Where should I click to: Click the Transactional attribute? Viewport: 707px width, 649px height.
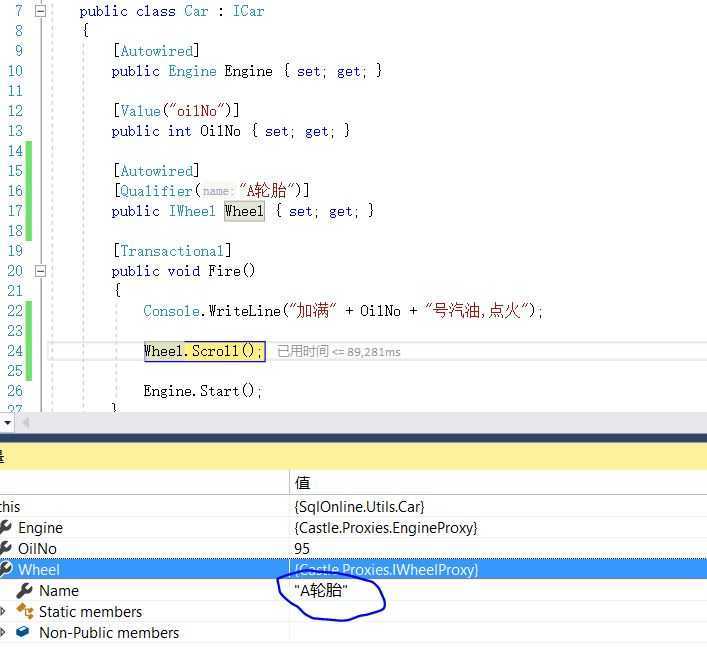(x=172, y=251)
